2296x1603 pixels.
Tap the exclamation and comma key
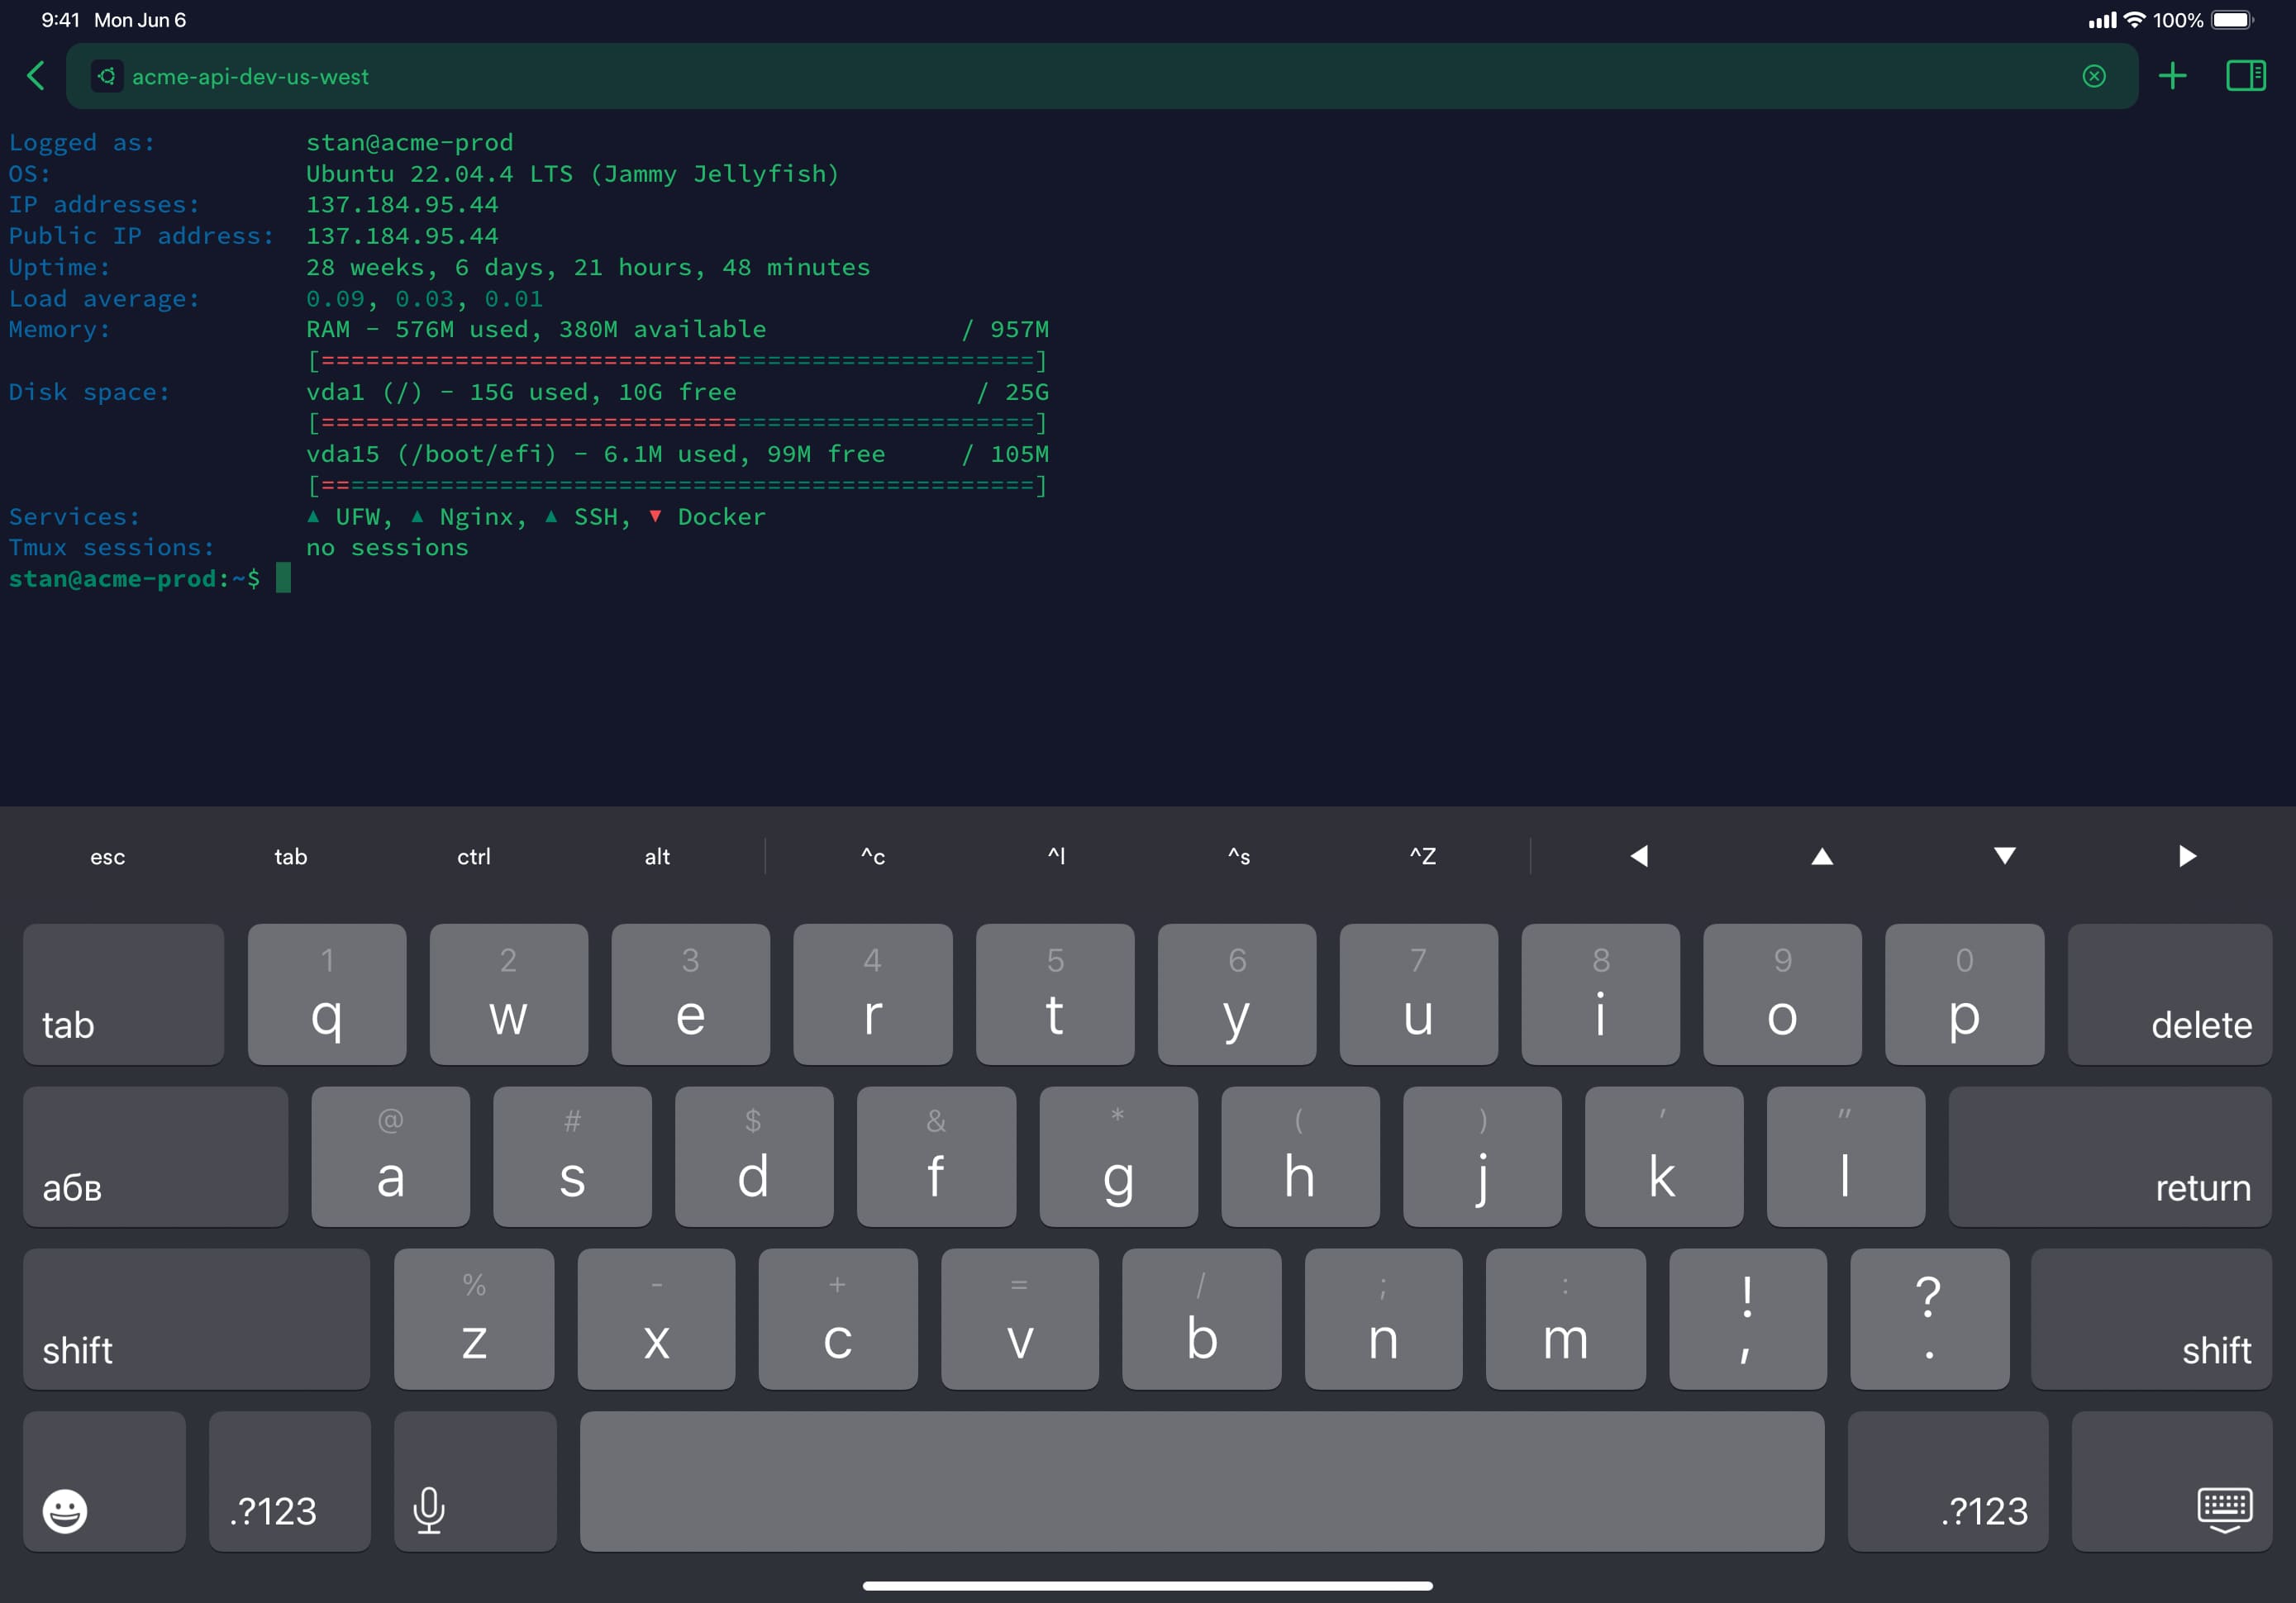(1748, 1319)
